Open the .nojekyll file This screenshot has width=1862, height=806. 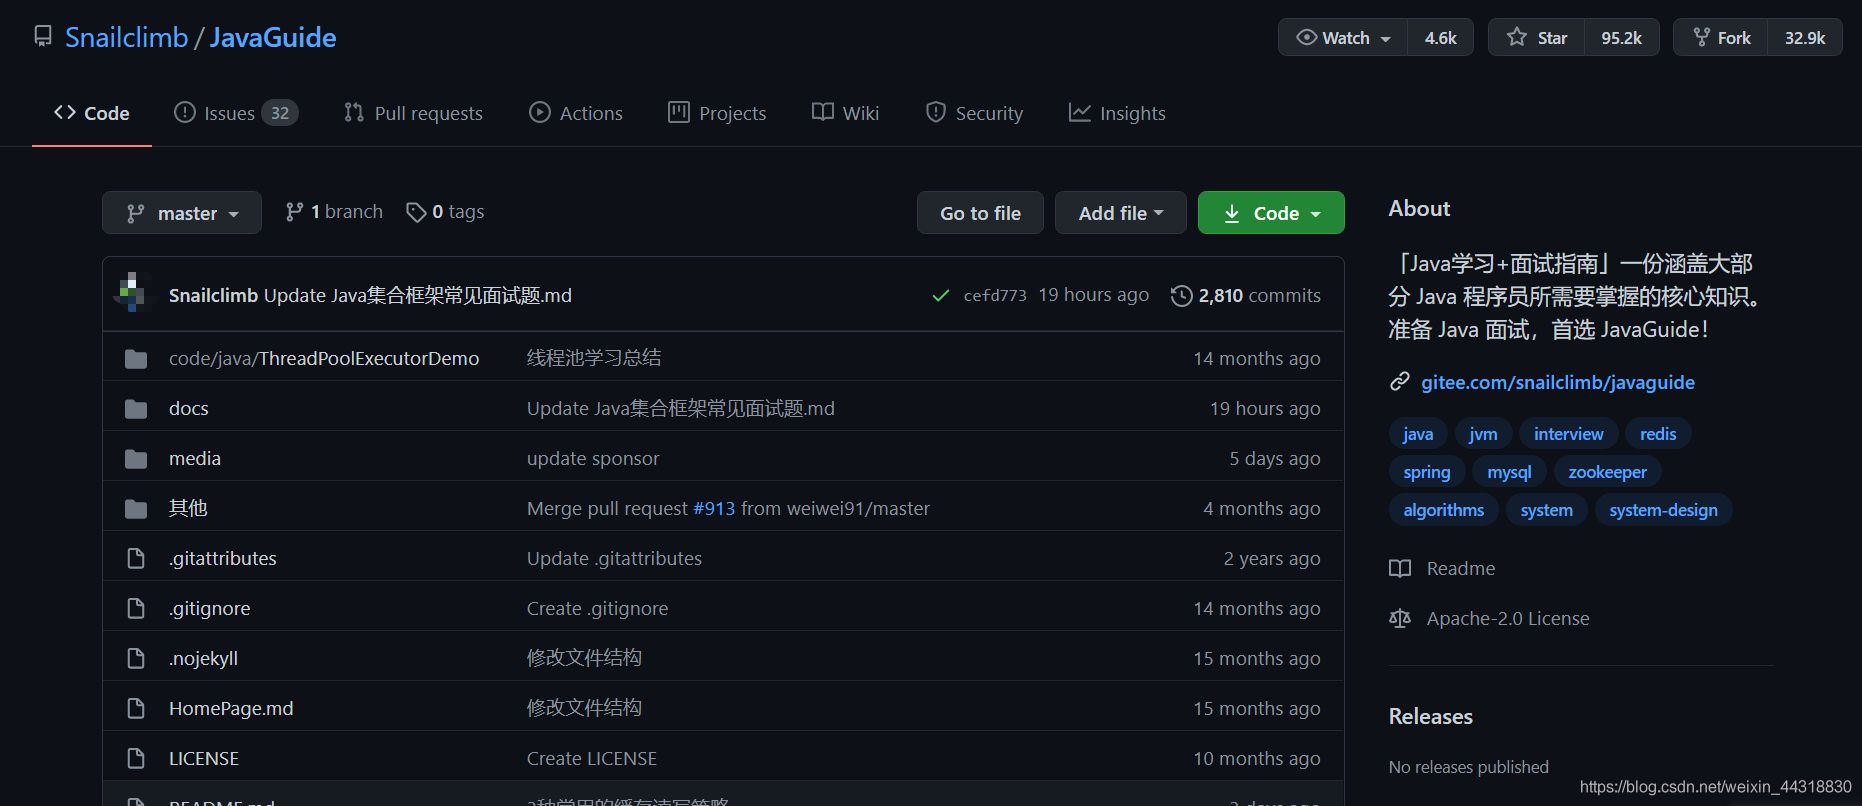[204, 658]
